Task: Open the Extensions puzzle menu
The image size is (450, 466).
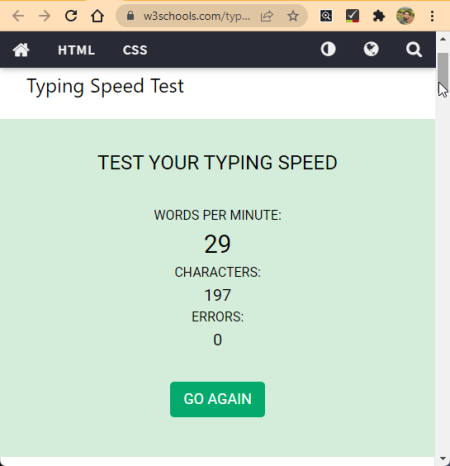Action: pos(379,16)
